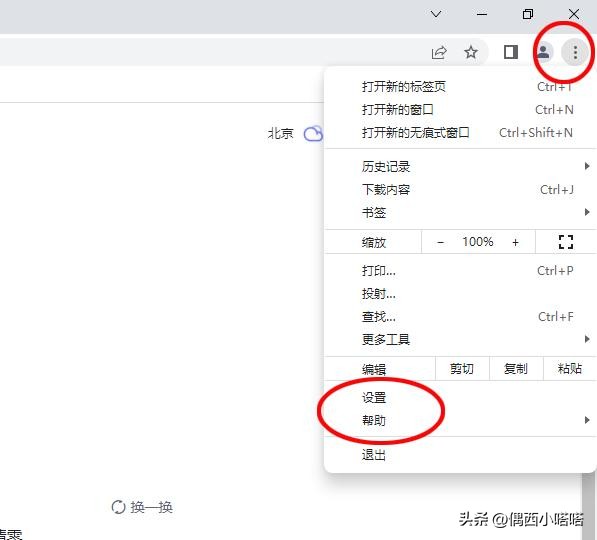Expand the 书签 submenu

(x=460, y=212)
